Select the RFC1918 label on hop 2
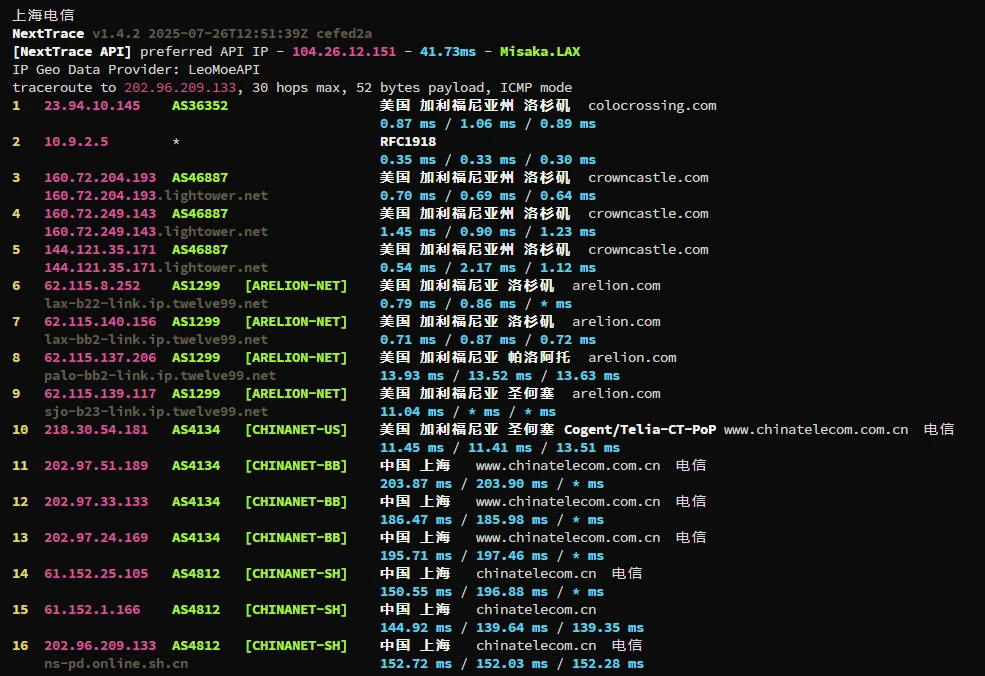Viewport: 985px width, 676px height. tap(408, 141)
